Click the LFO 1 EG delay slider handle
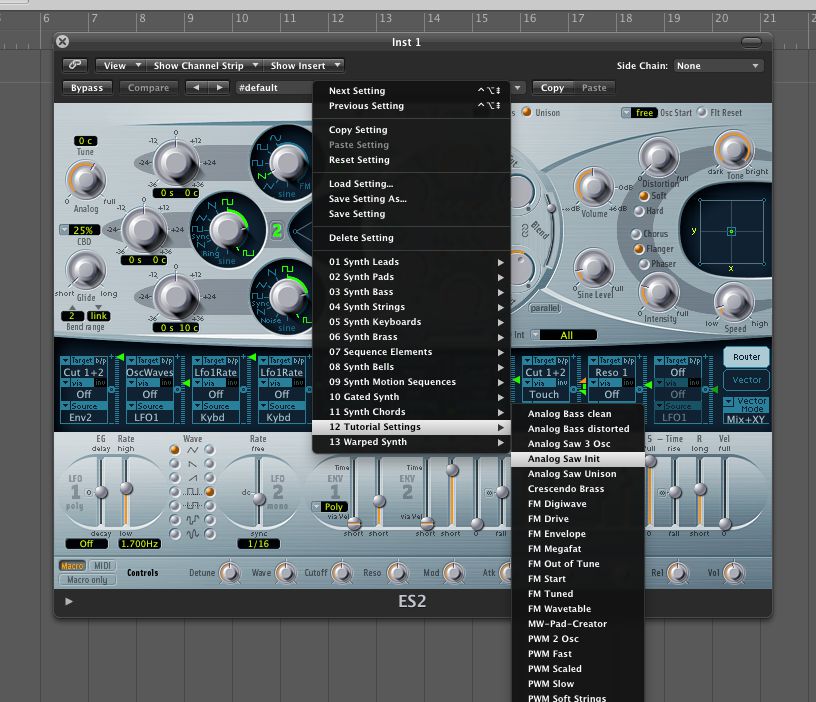 (101, 492)
